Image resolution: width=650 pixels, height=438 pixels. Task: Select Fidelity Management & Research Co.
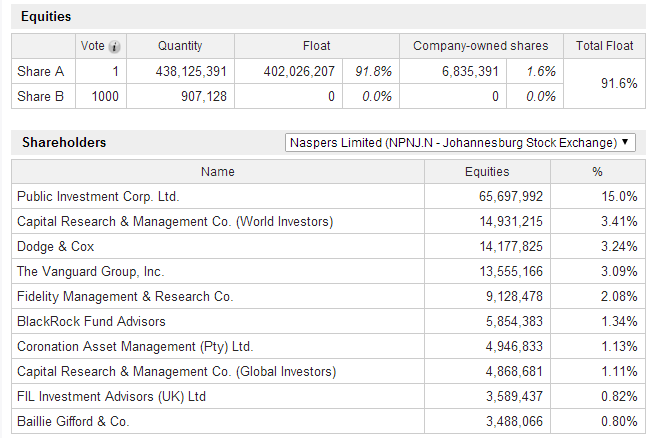(x=125, y=297)
